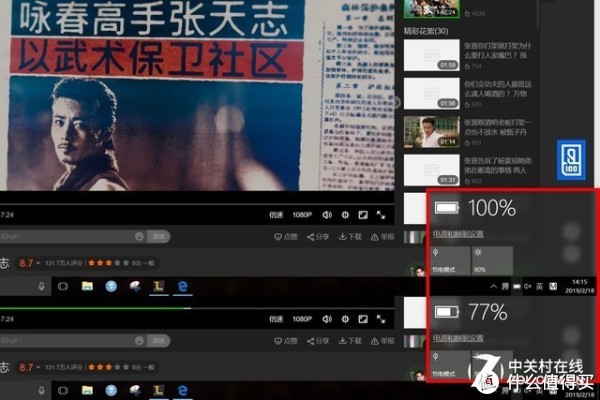
Task: Select the 精彩花絮(30) section heading
Action: pos(426,31)
